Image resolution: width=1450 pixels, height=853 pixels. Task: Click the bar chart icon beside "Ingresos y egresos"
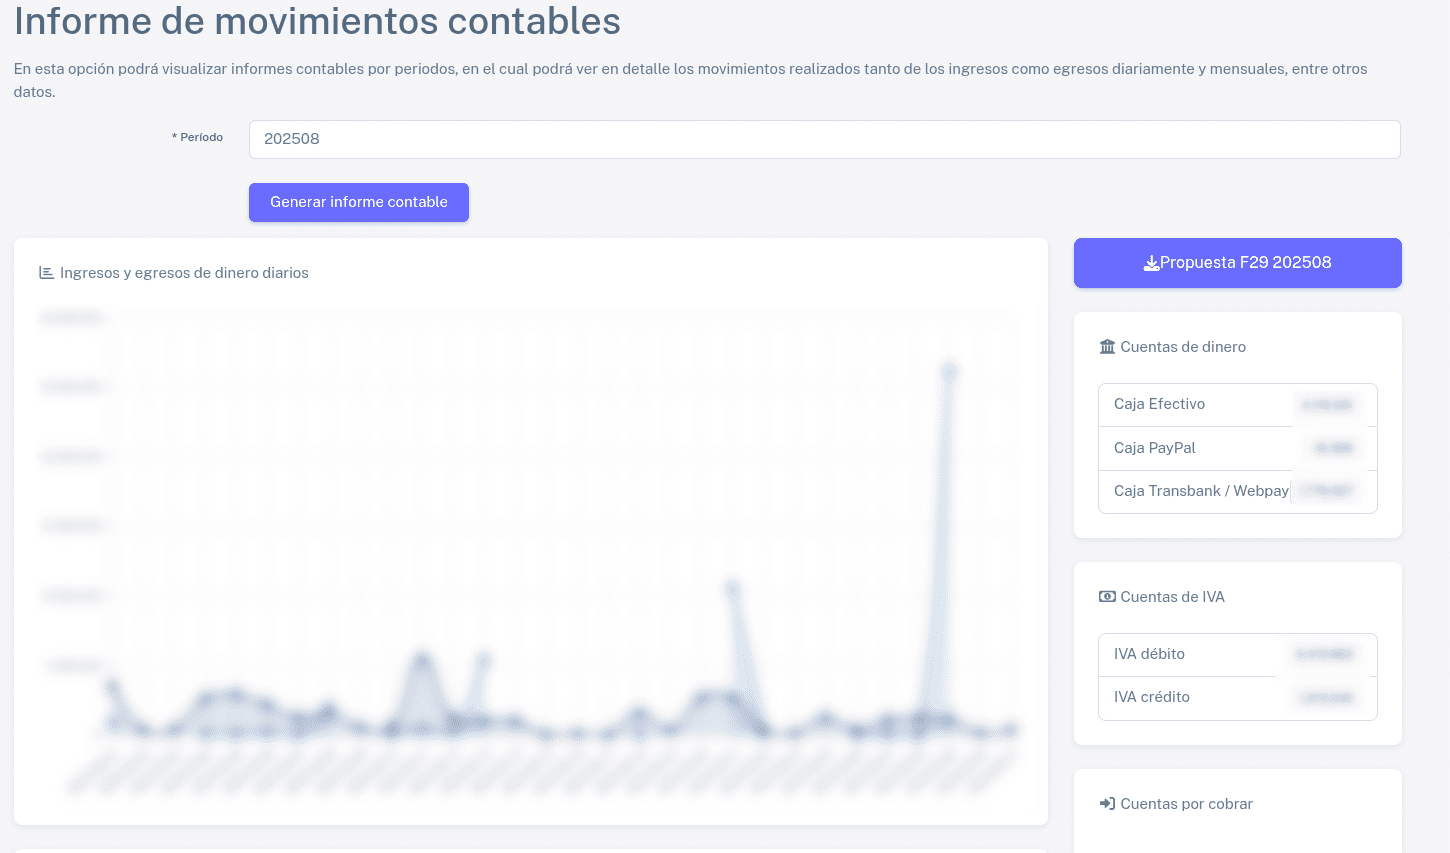46,272
